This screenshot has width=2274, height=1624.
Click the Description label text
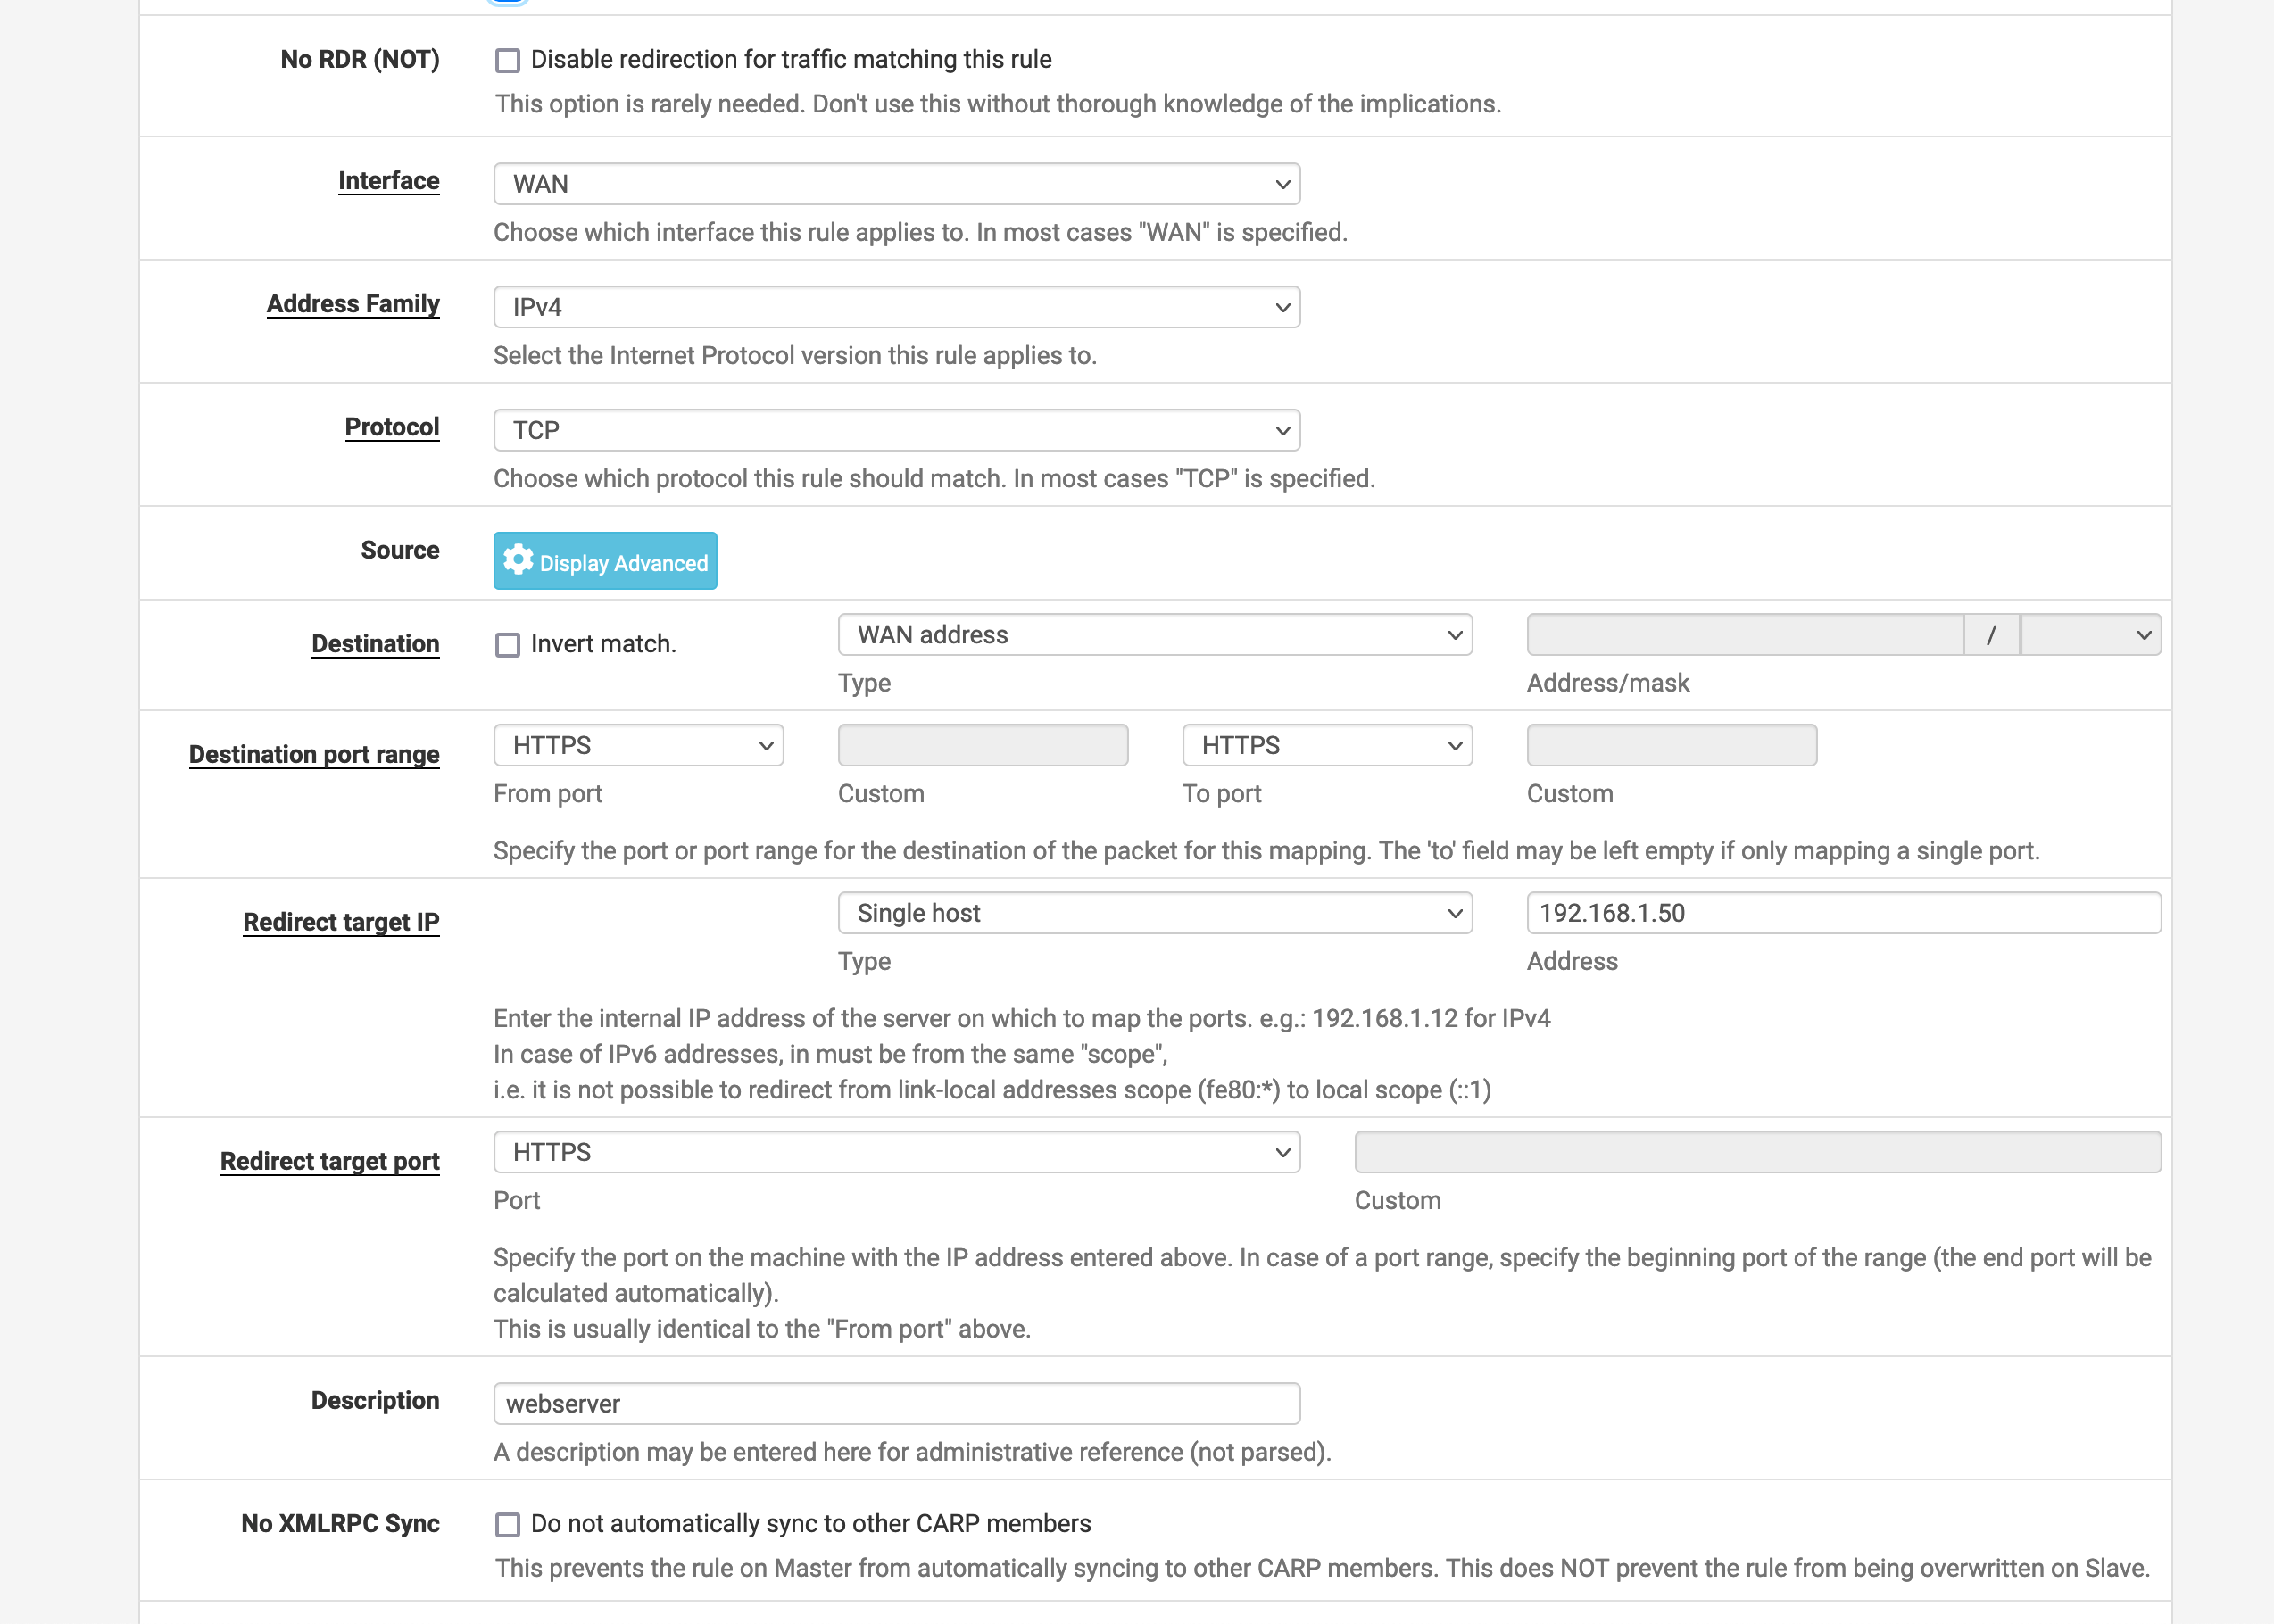pos(375,1401)
